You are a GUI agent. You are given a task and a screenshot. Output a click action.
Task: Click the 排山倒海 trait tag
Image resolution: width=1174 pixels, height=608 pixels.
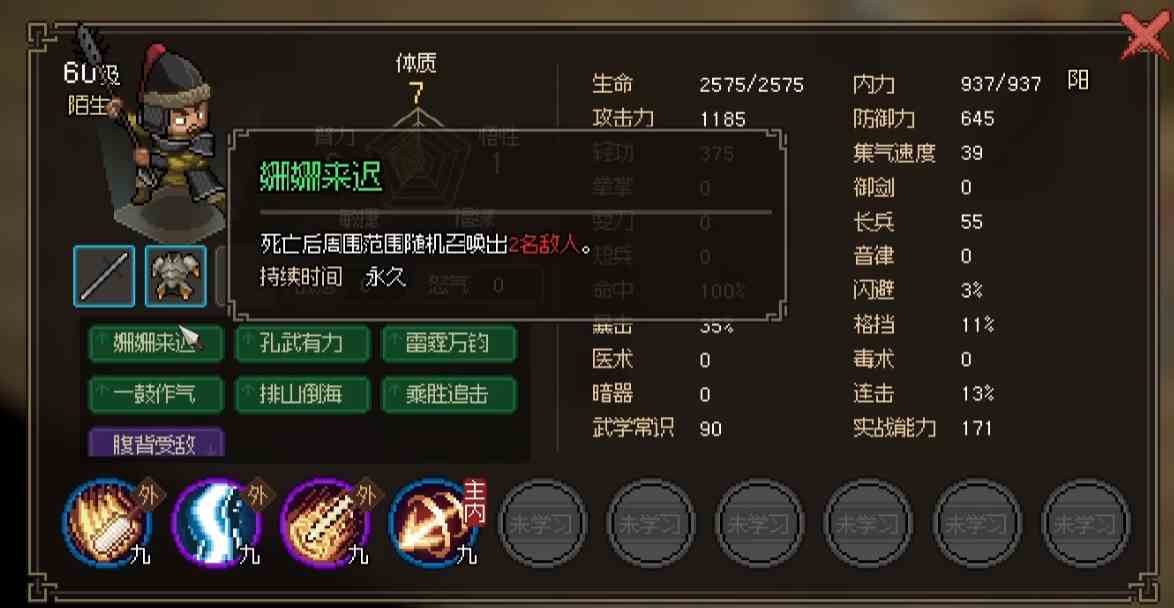coord(302,394)
